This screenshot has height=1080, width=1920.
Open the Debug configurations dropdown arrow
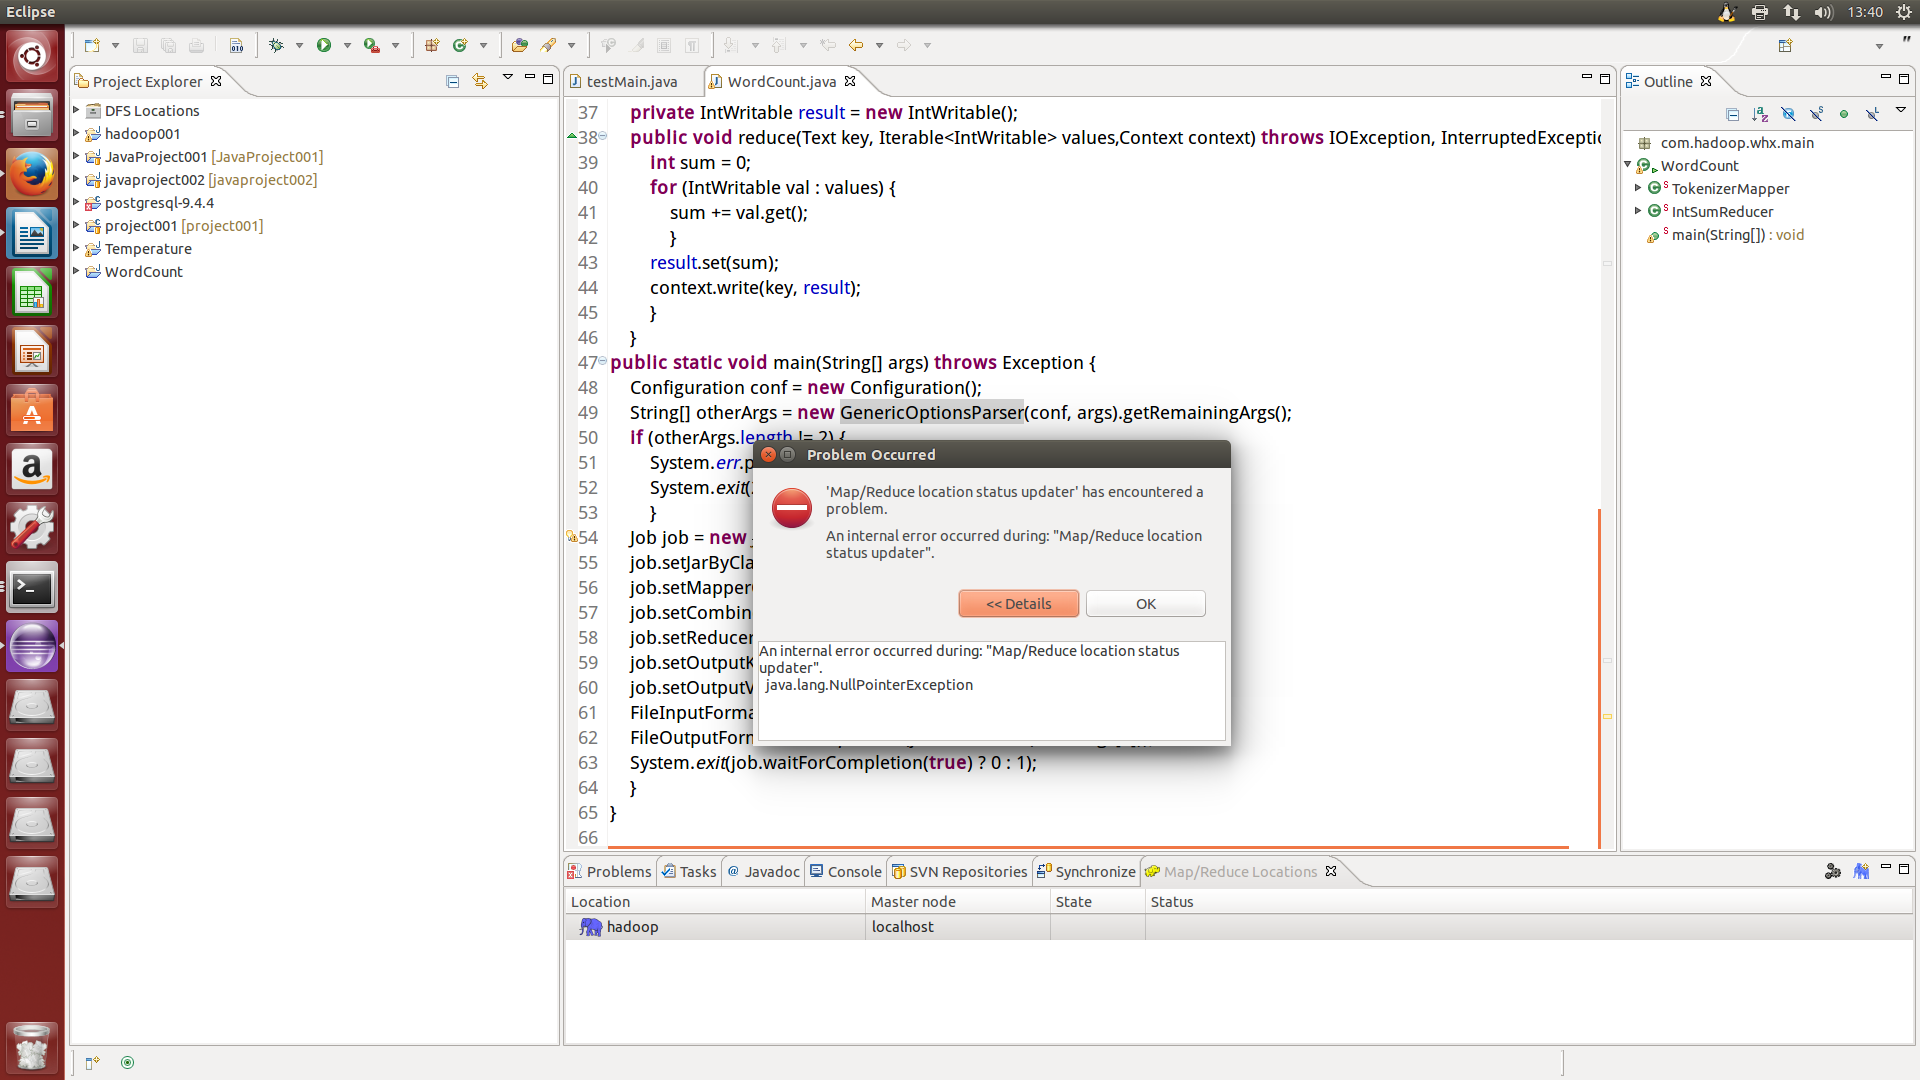[x=299, y=45]
